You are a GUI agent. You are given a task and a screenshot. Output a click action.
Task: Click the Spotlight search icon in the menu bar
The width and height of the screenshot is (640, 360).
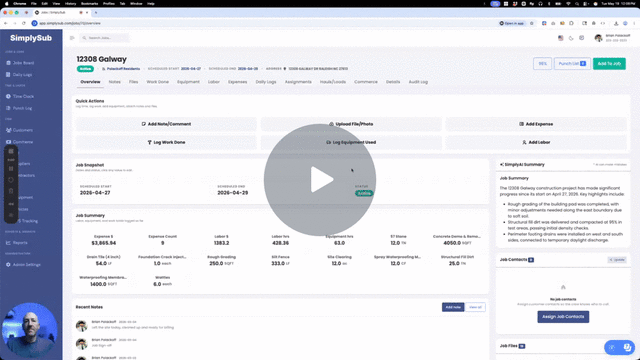577,3
